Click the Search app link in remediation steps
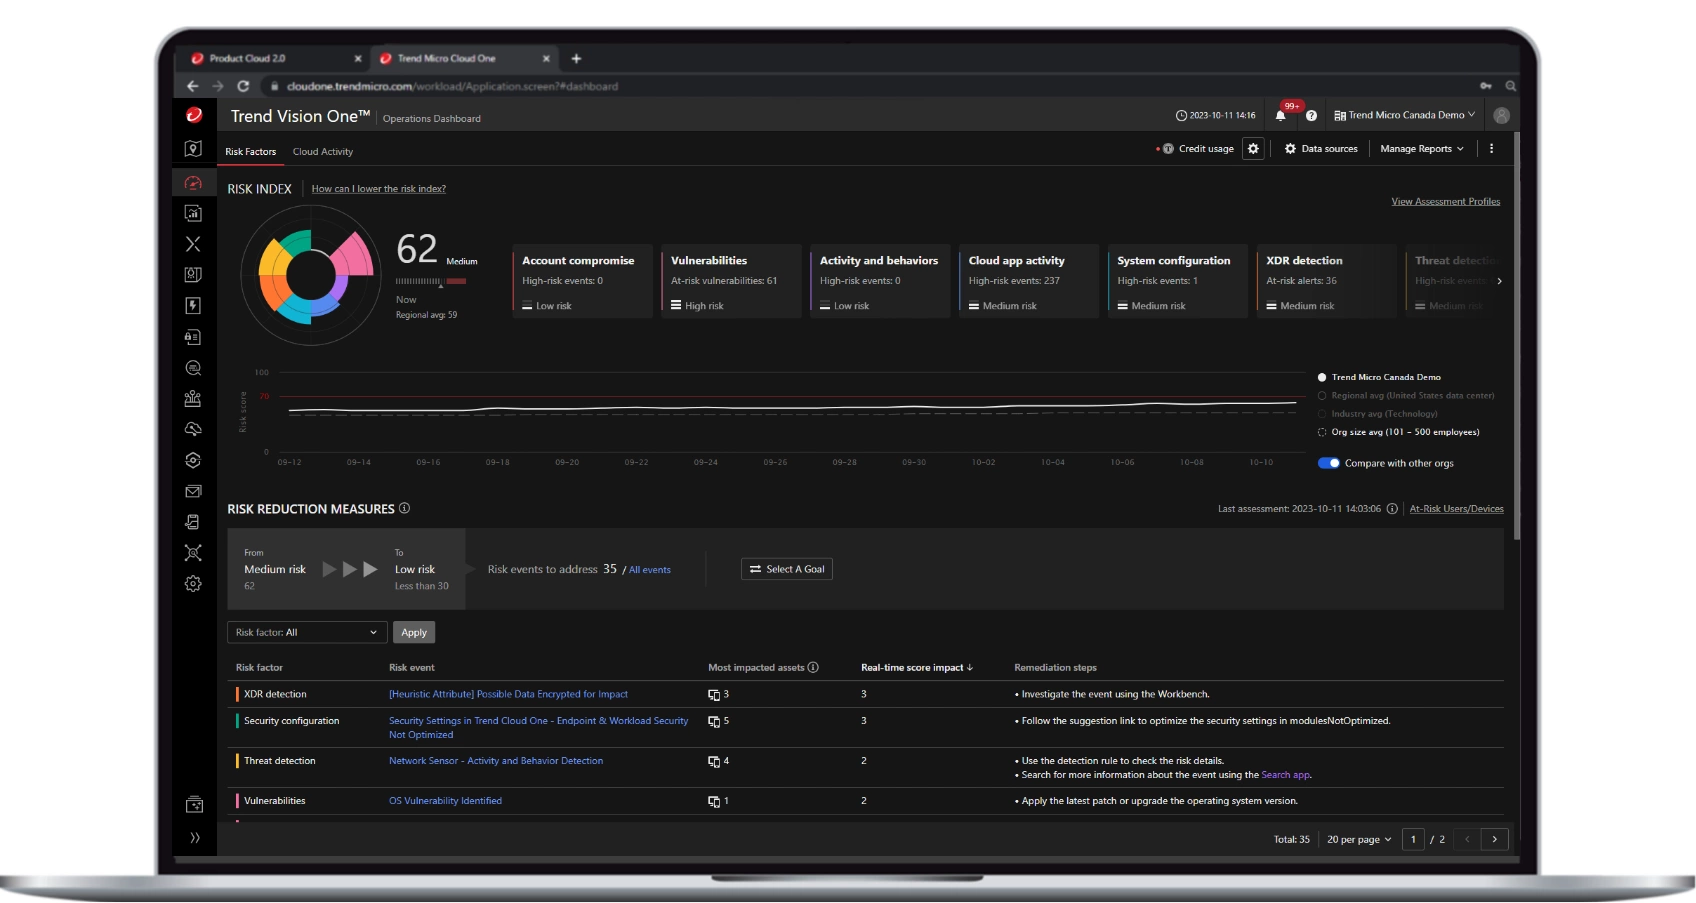Screen dimensions: 1696x903 (1285, 775)
